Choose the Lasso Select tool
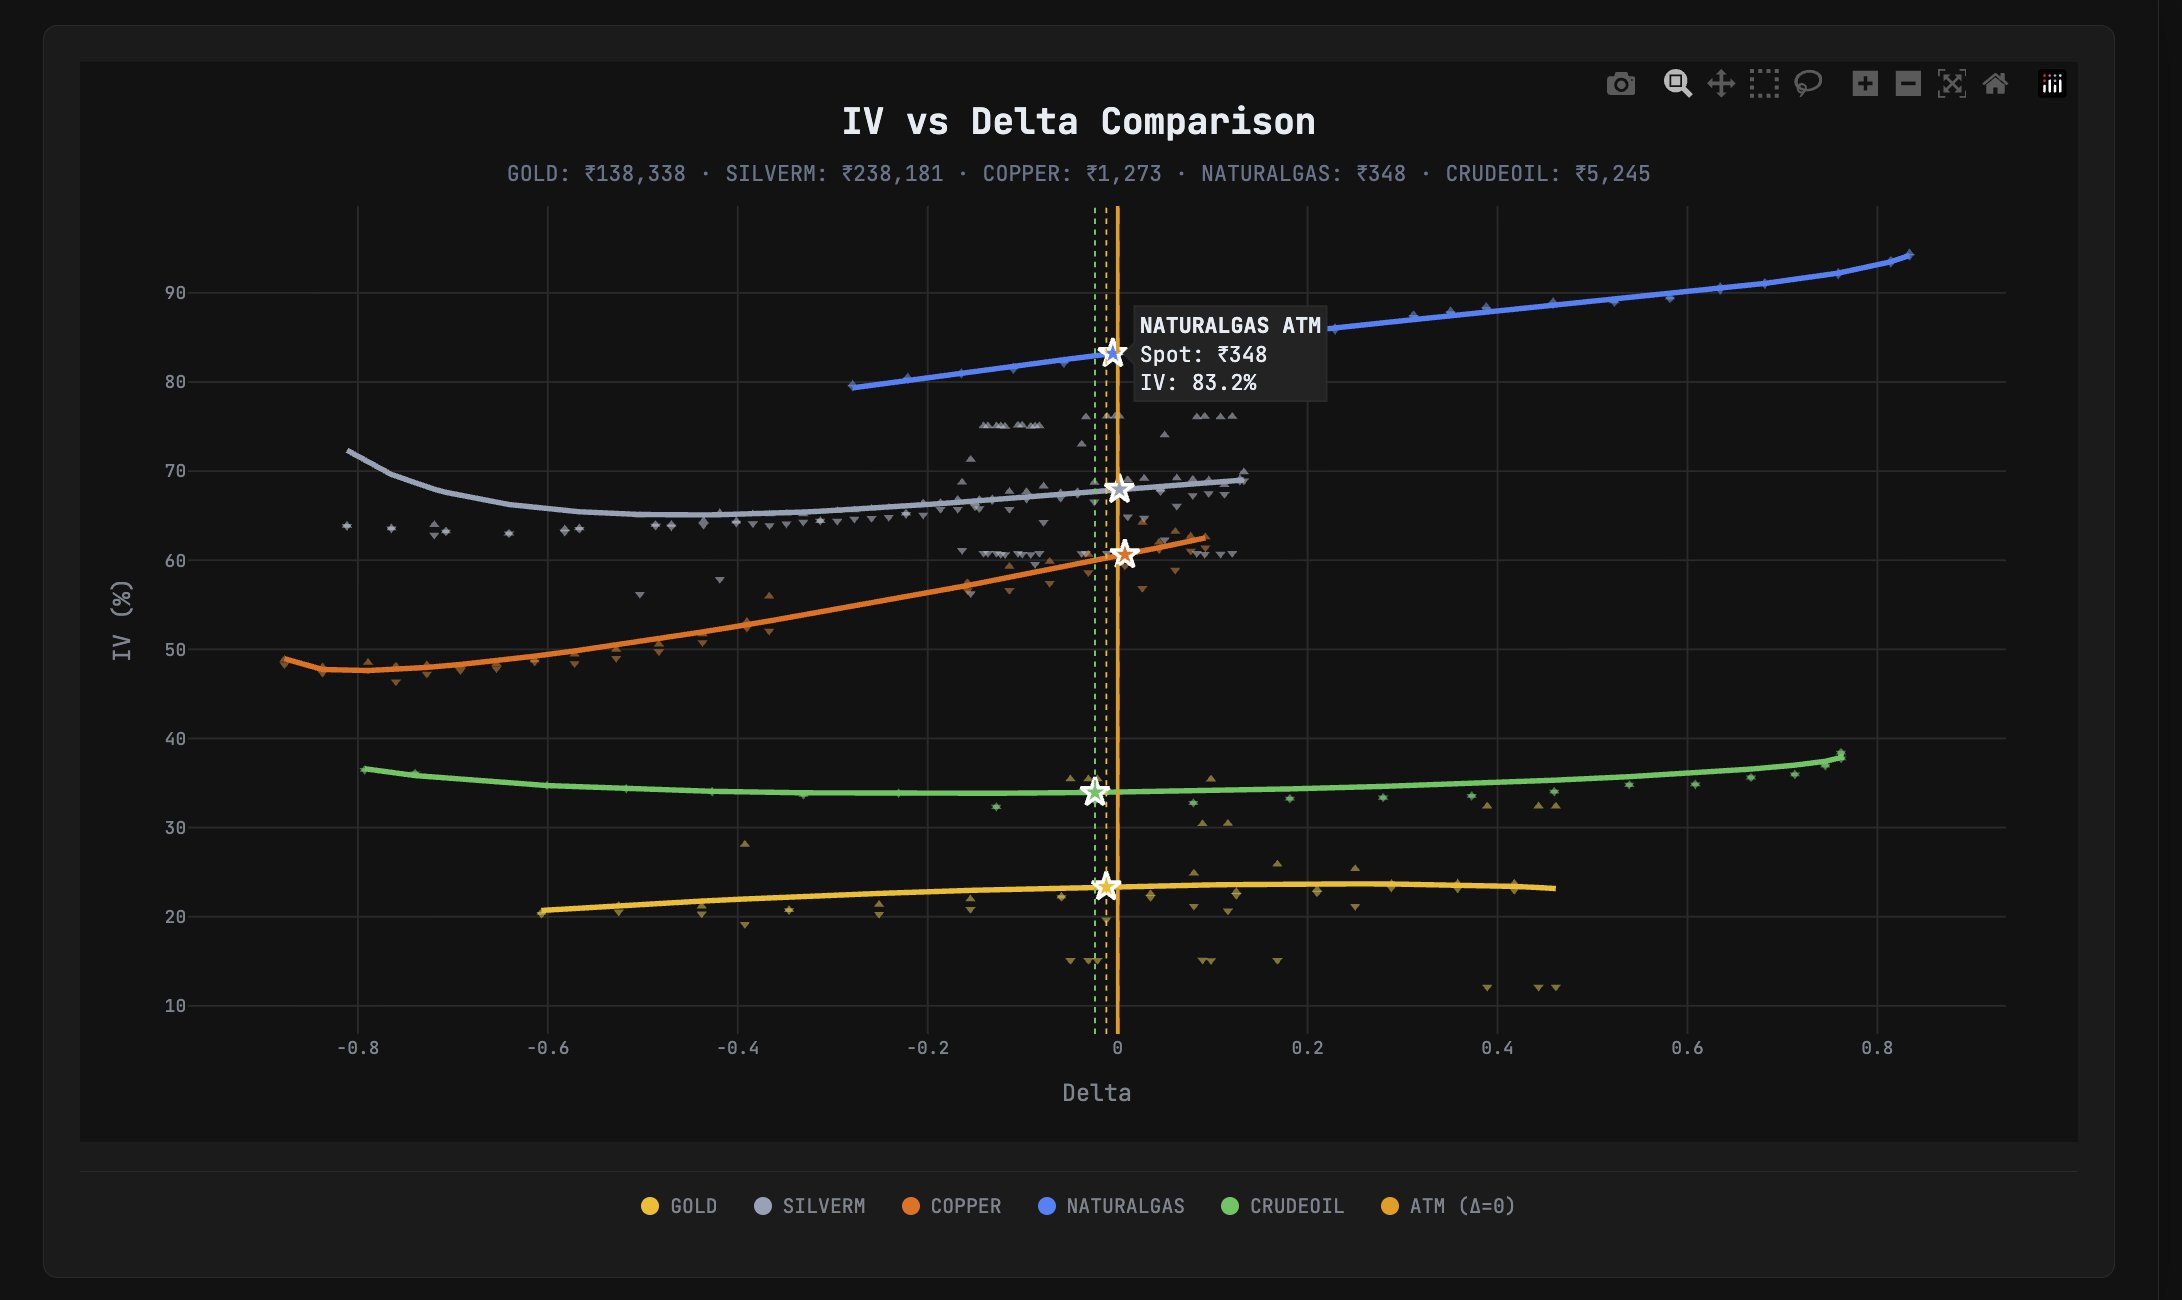This screenshot has width=2182, height=1300. tap(1808, 84)
